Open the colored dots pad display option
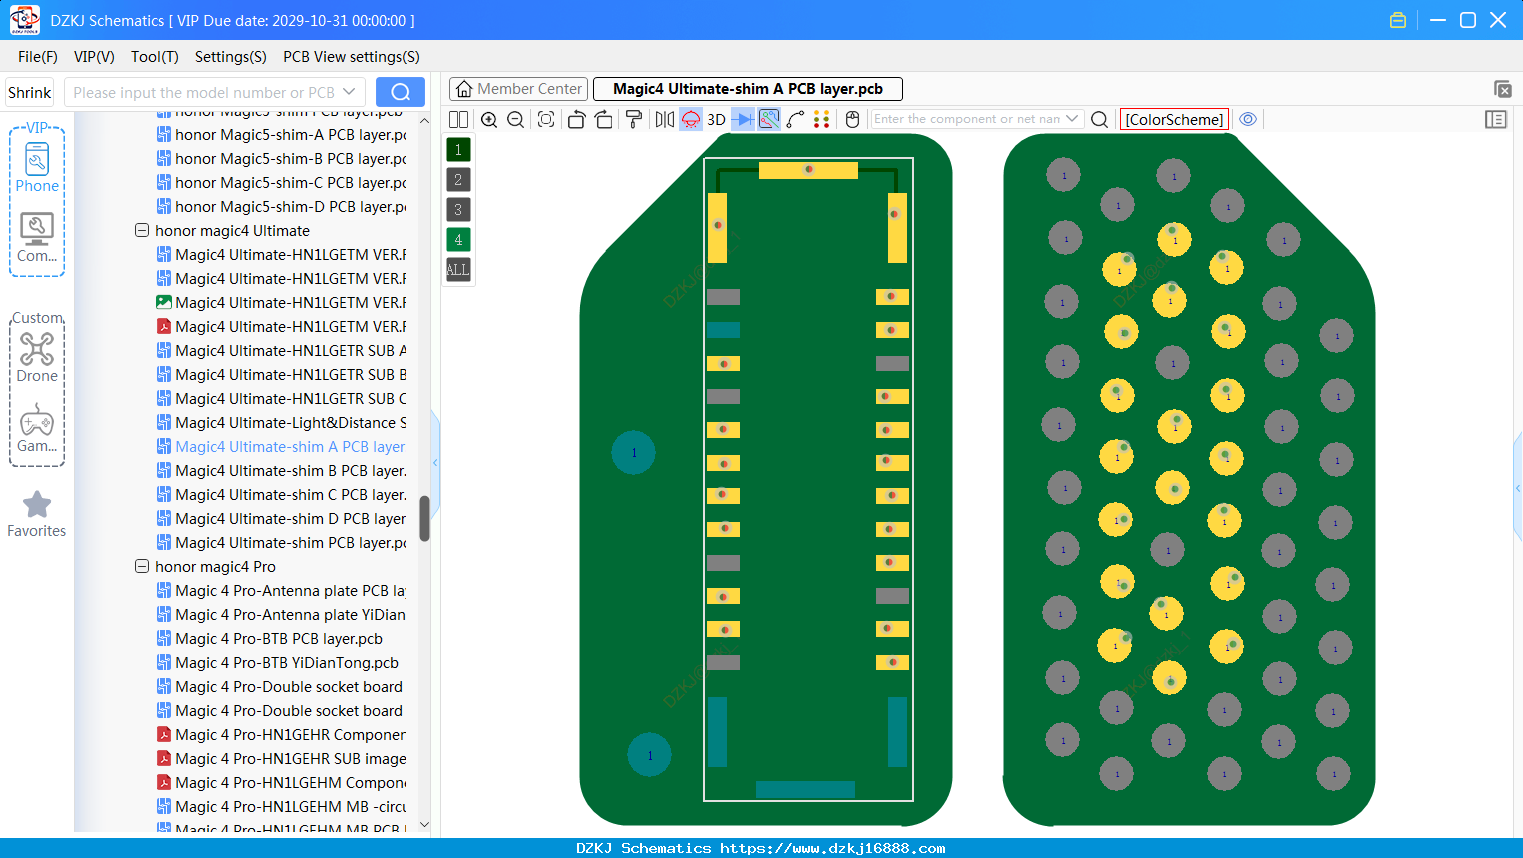The width and height of the screenshot is (1523, 858). point(821,119)
